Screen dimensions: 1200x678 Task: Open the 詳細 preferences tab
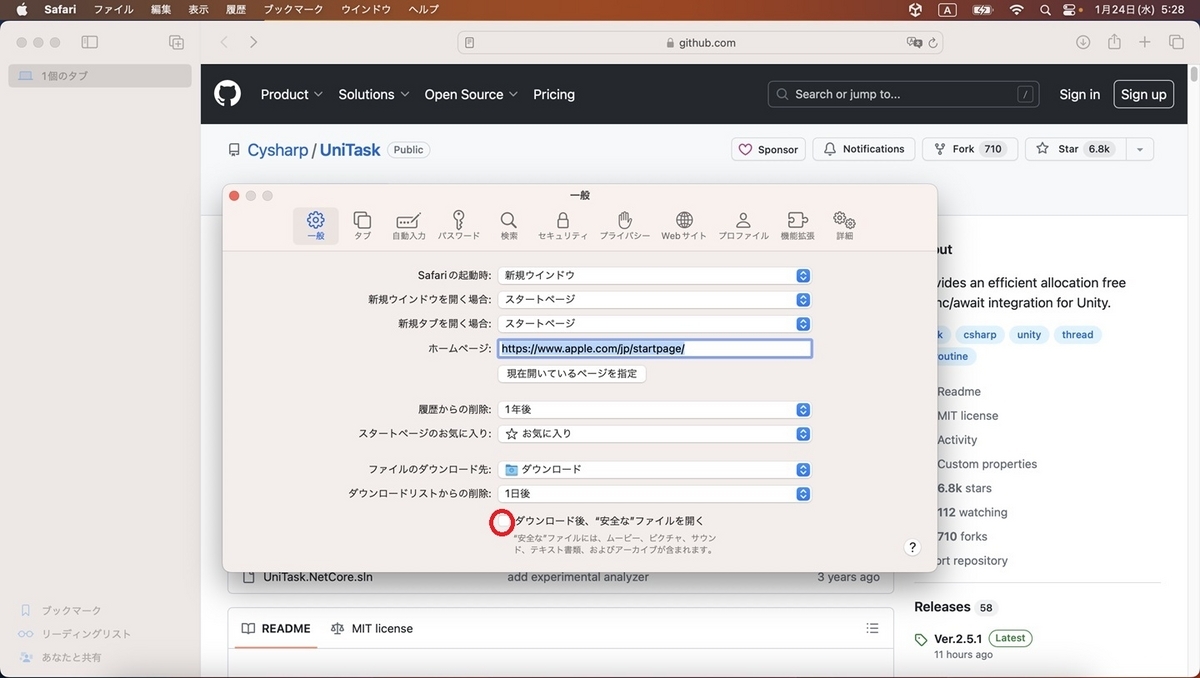pos(845,226)
